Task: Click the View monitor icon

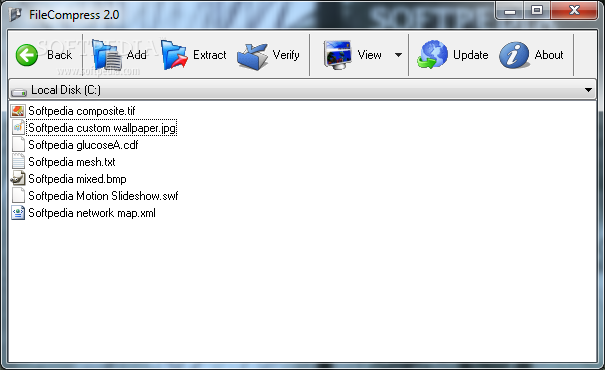Action: point(338,55)
